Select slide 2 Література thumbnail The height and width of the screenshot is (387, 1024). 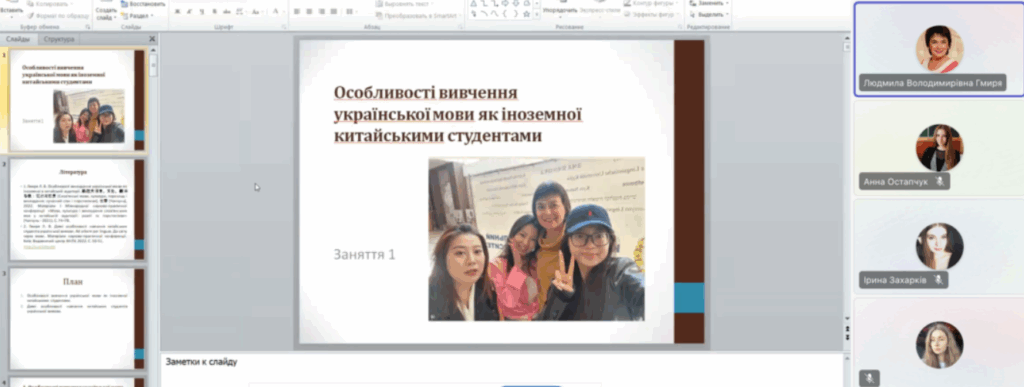tap(77, 209)
